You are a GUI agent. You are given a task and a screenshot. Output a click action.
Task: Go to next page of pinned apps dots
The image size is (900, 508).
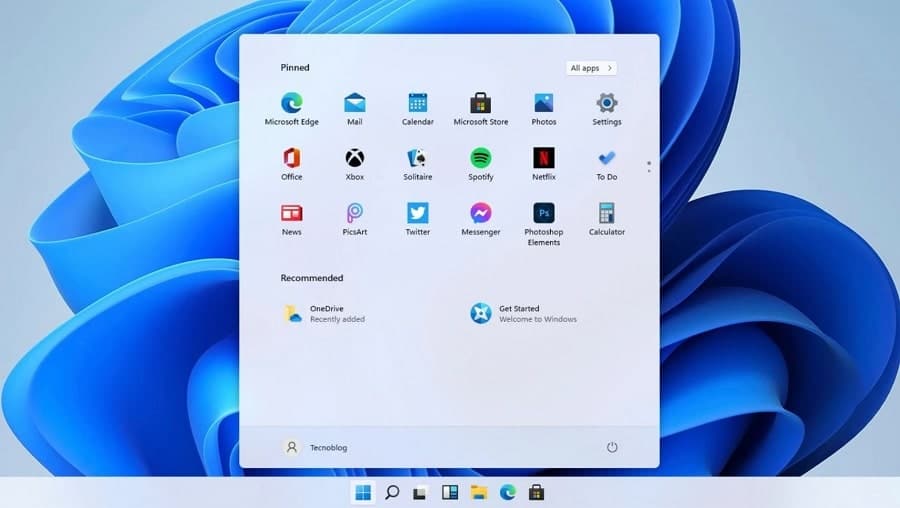(x=649, y=170)
